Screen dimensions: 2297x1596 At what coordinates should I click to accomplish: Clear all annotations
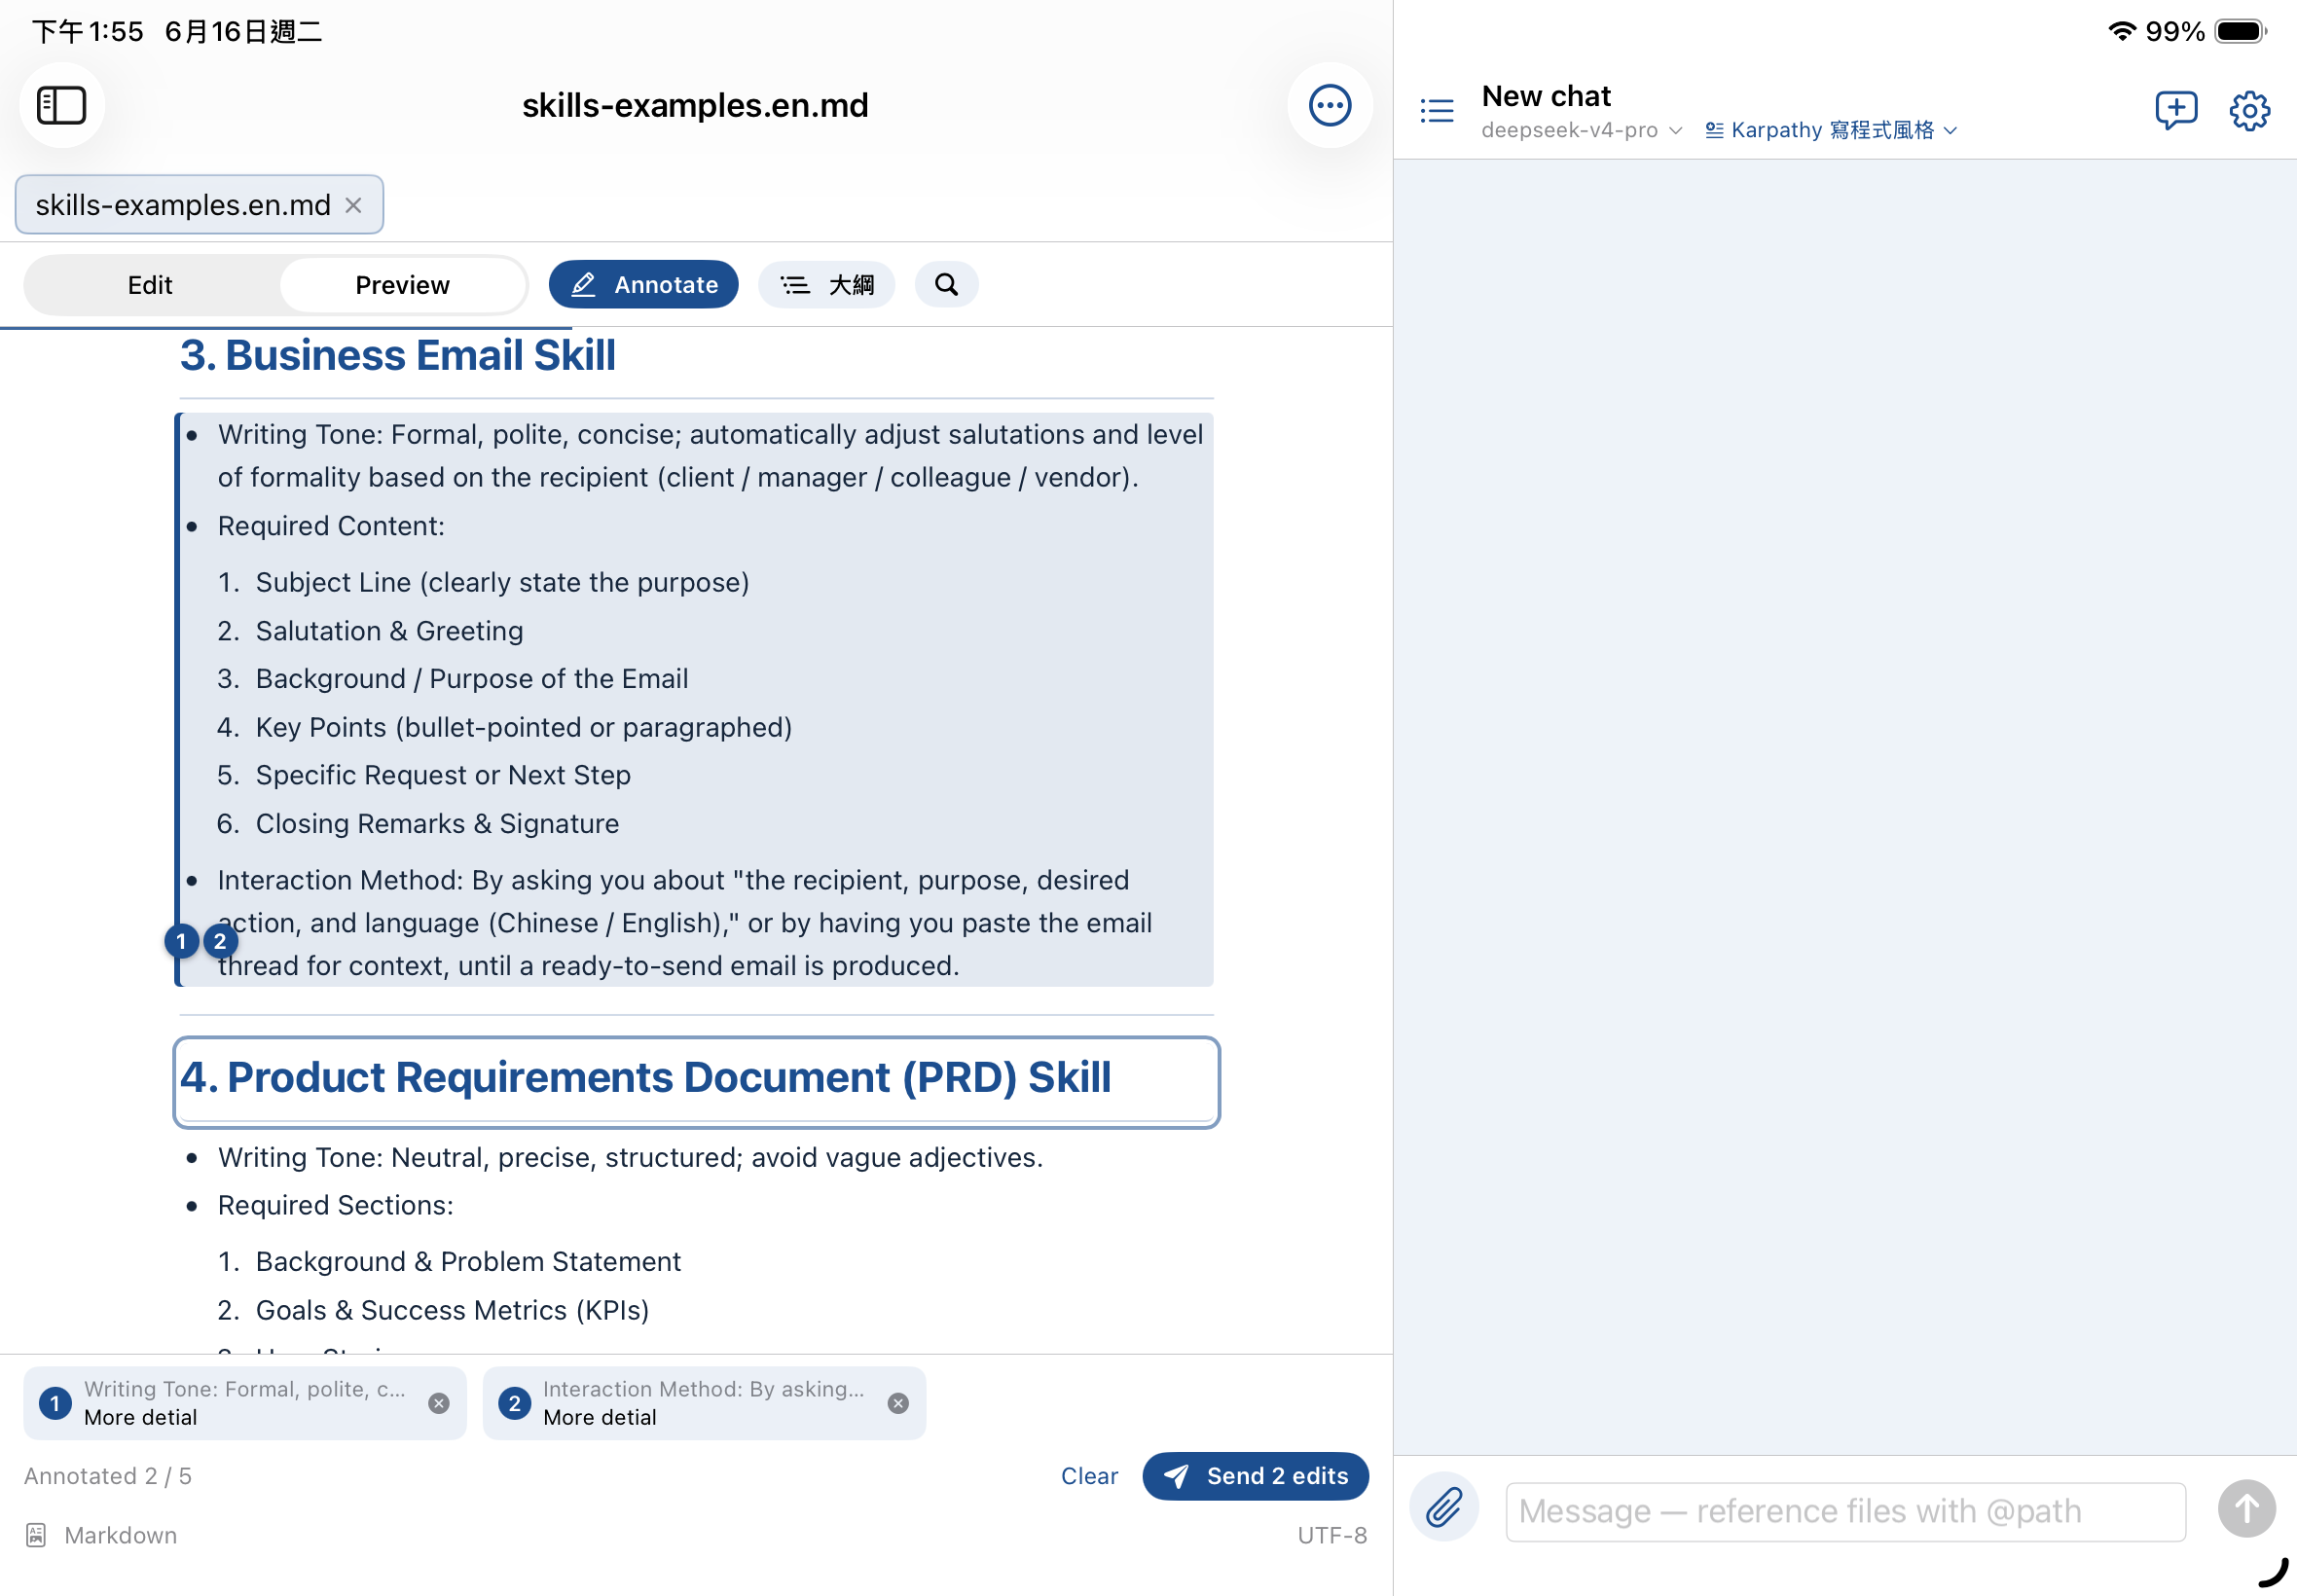(x=1089, y=1475)
